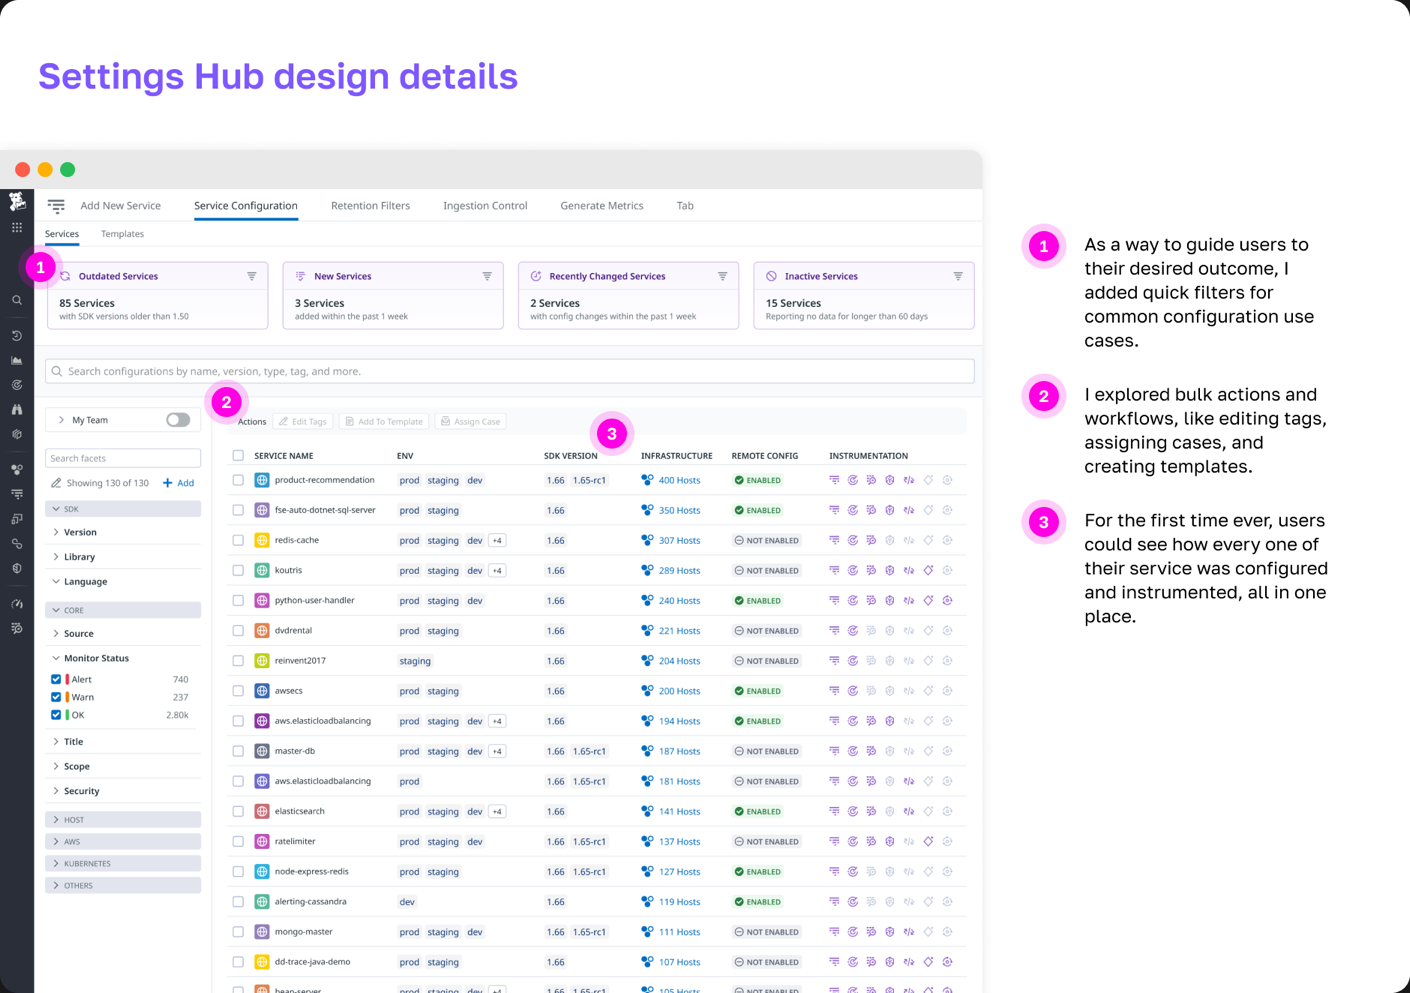This screenshot has width=1410, height=993.
Task: Expand the Library facet
Action: 56,557
